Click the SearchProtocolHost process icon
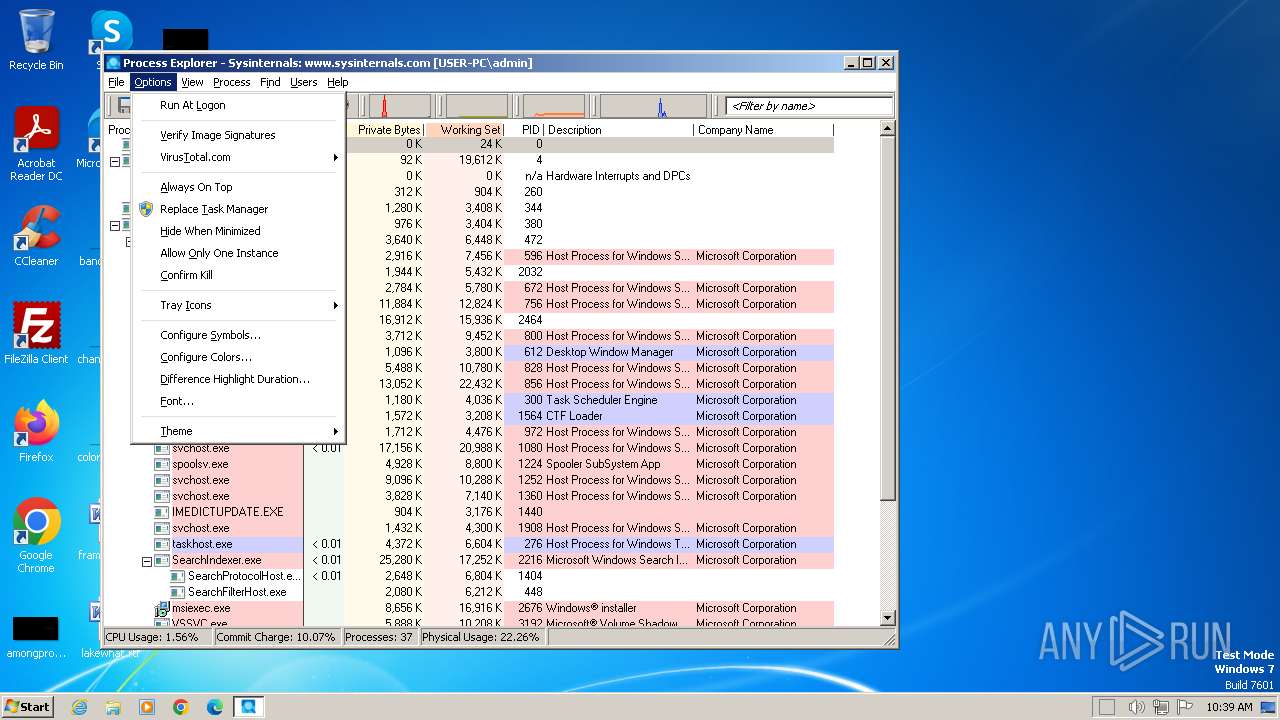1280x720 pixels. click(177, 576)
